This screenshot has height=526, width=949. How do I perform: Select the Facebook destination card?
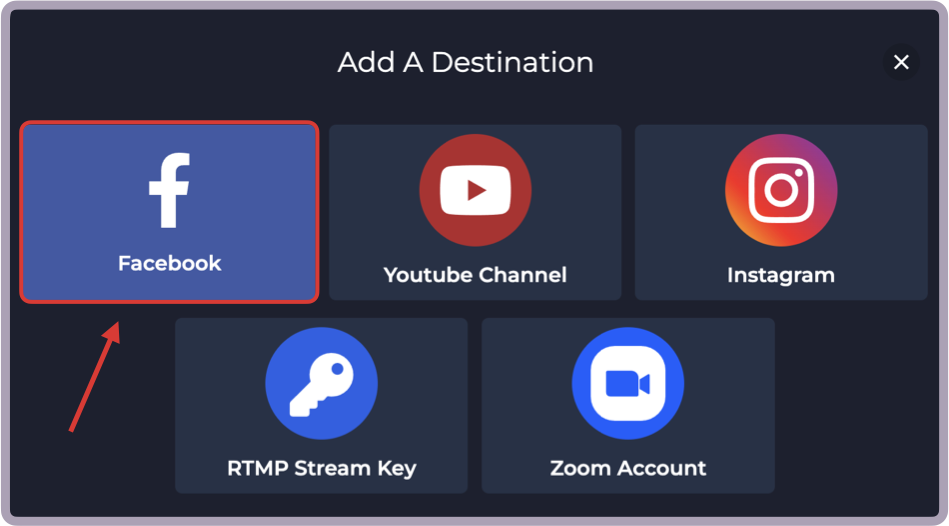pyautogui.click(x=169, y=212)
